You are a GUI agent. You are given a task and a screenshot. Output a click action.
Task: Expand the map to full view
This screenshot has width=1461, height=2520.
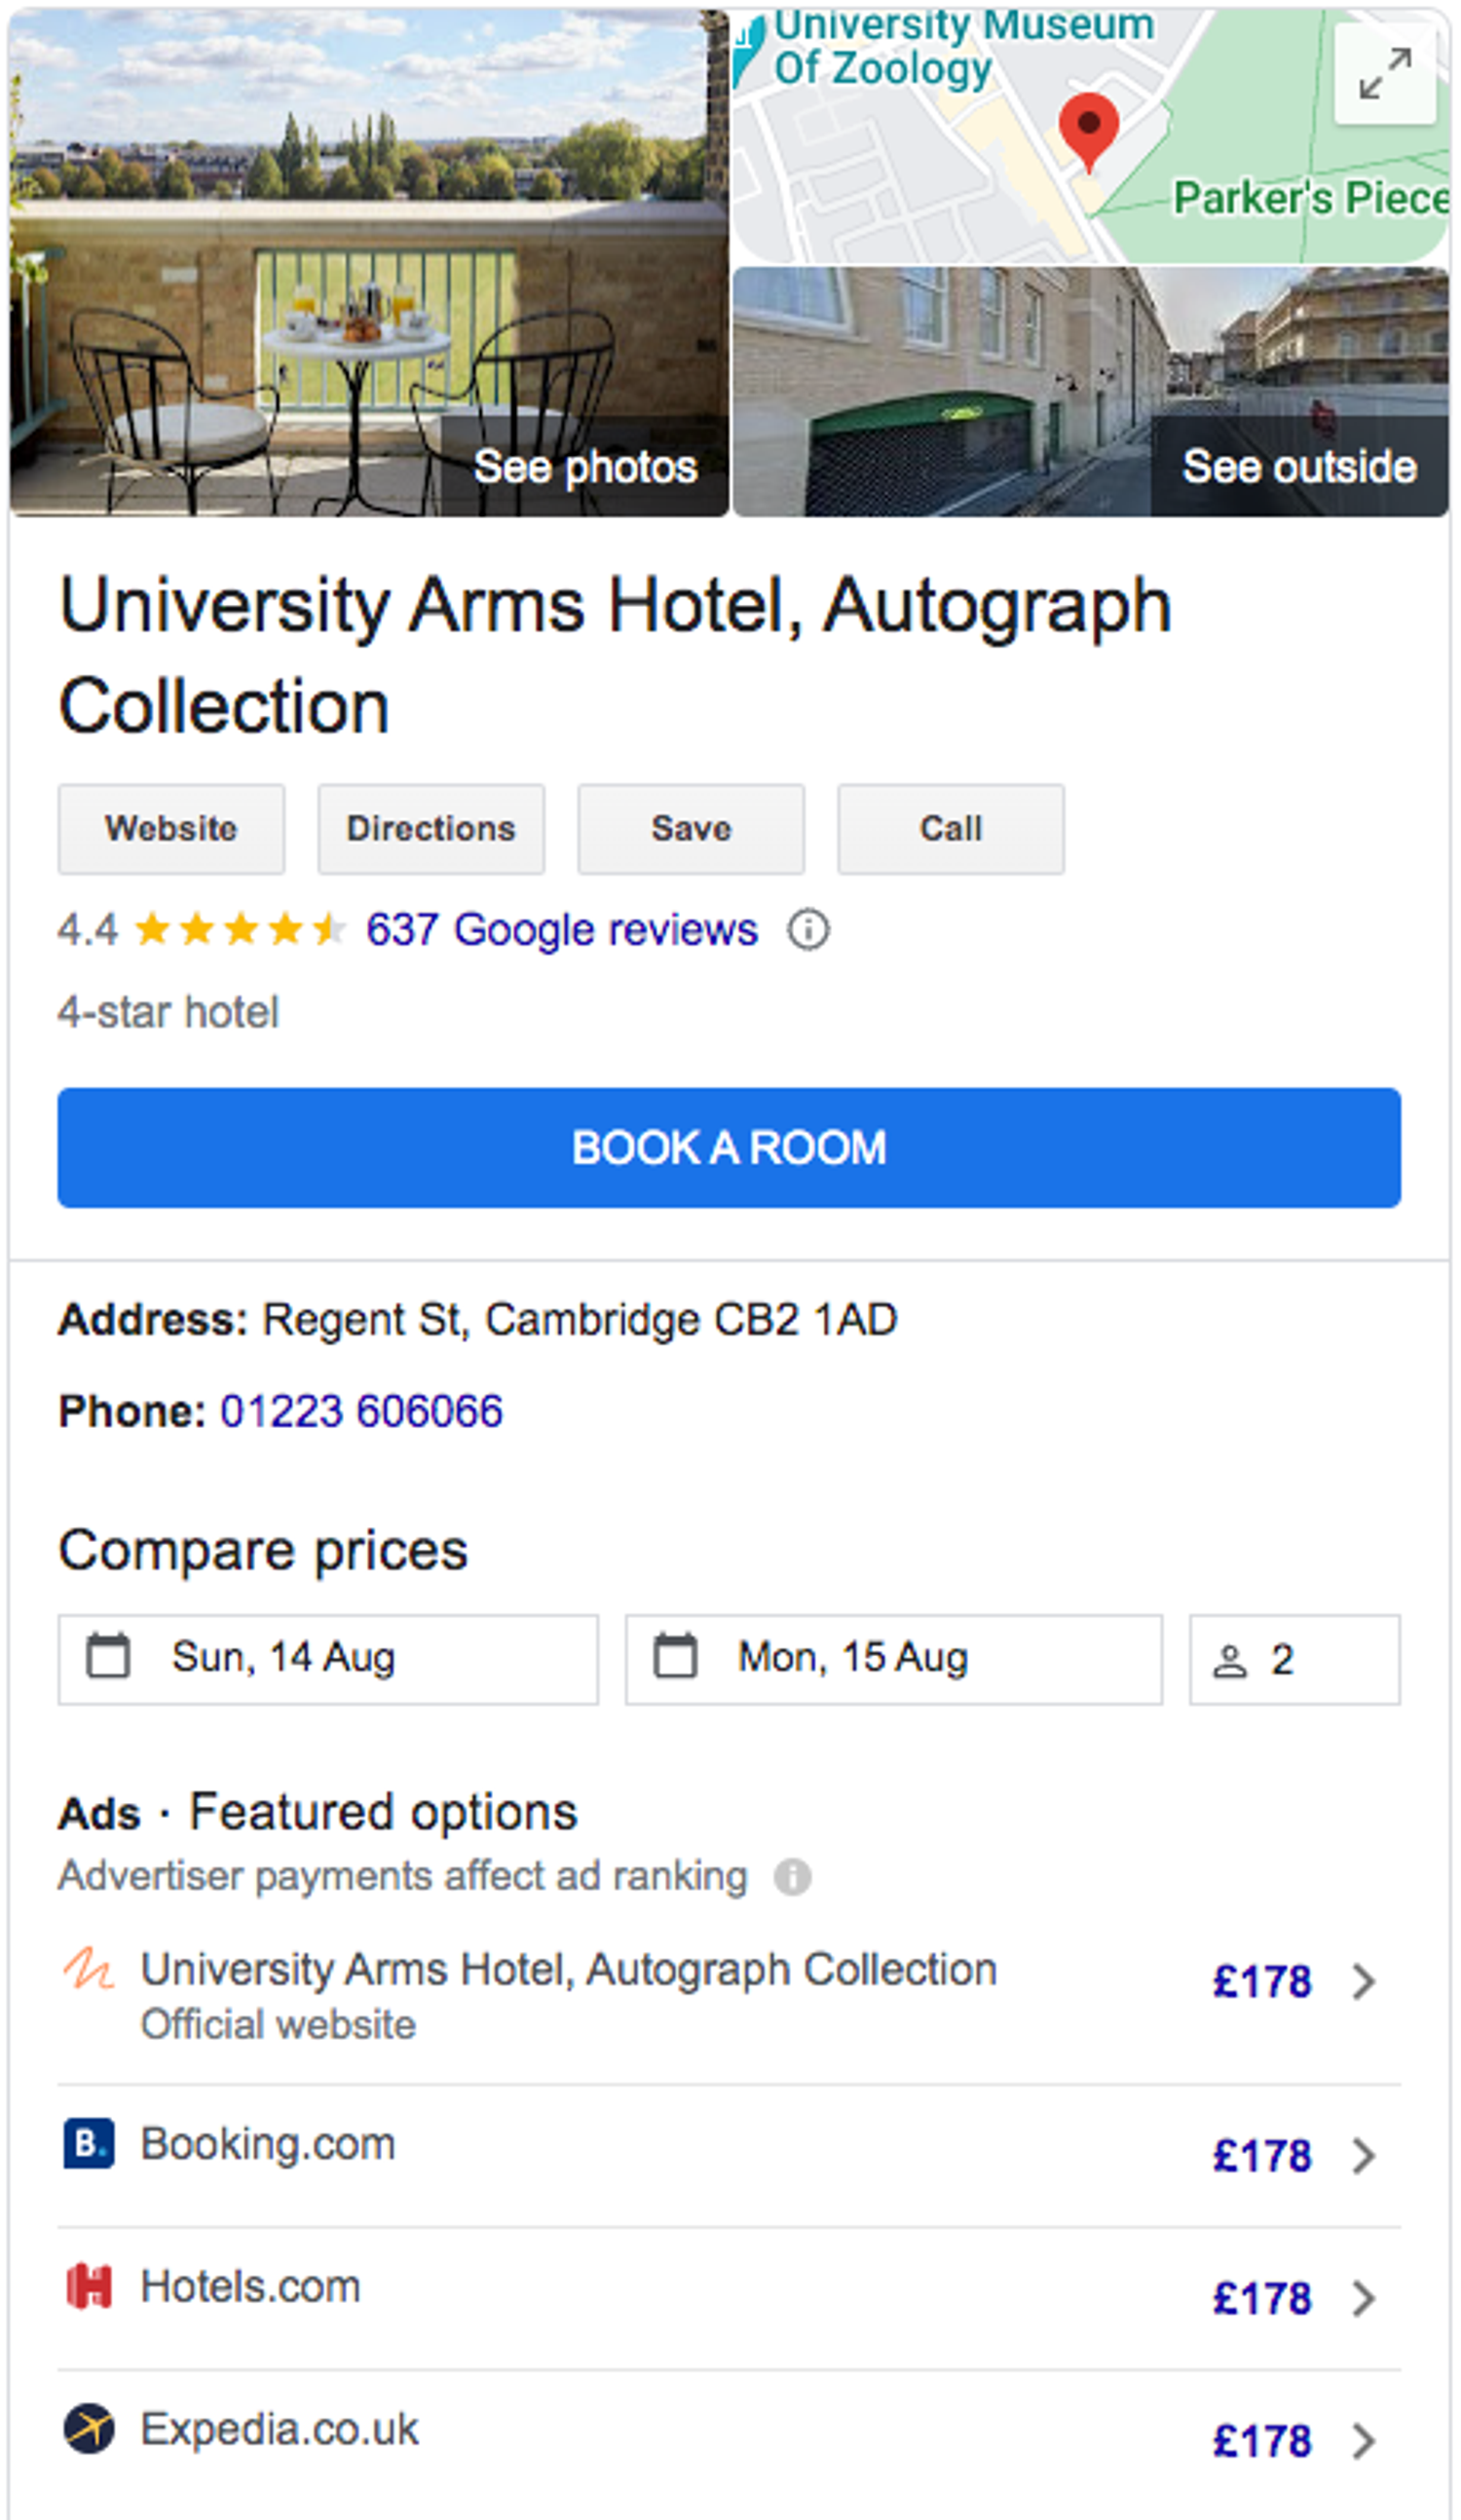(1384, 75)
